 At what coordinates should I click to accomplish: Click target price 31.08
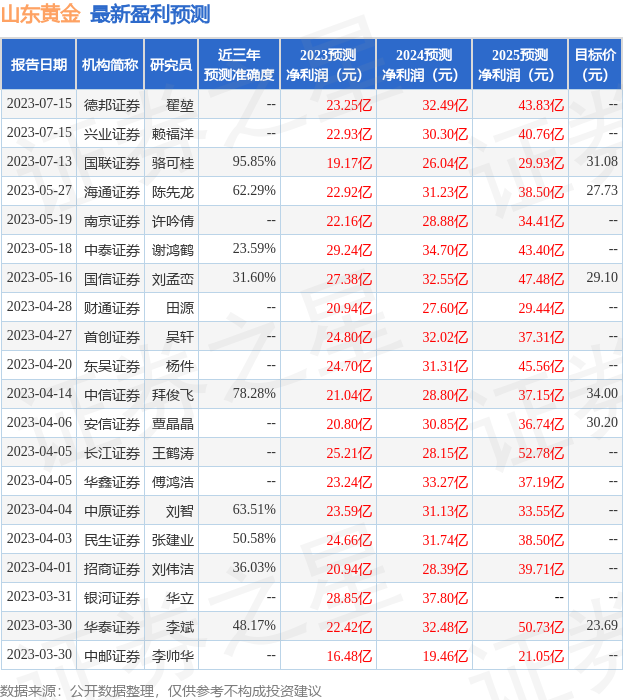[x=602, y=161]
